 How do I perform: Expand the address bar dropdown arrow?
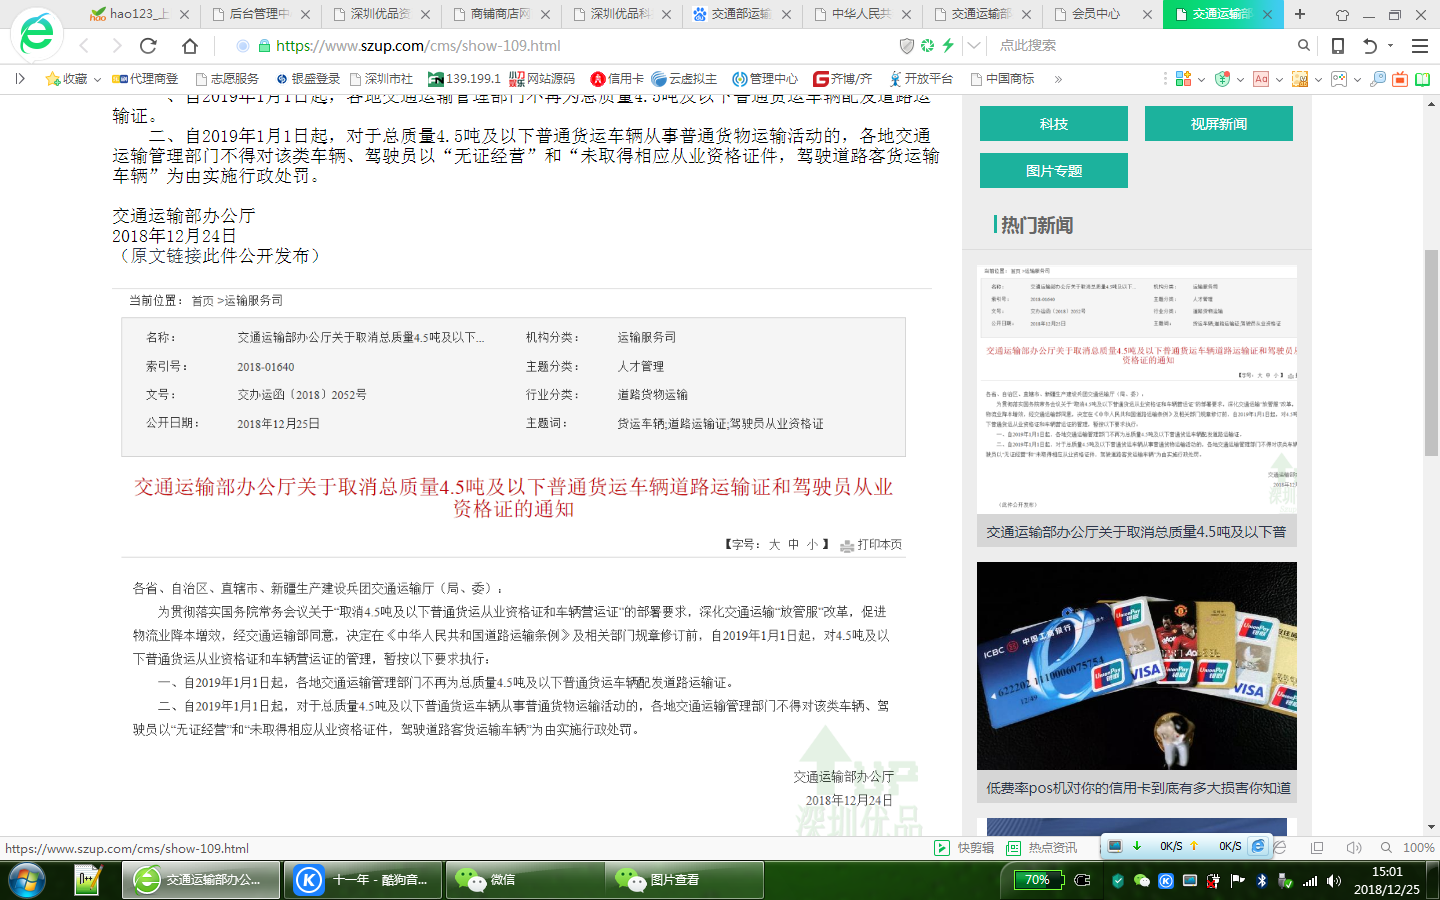point(975,46)
